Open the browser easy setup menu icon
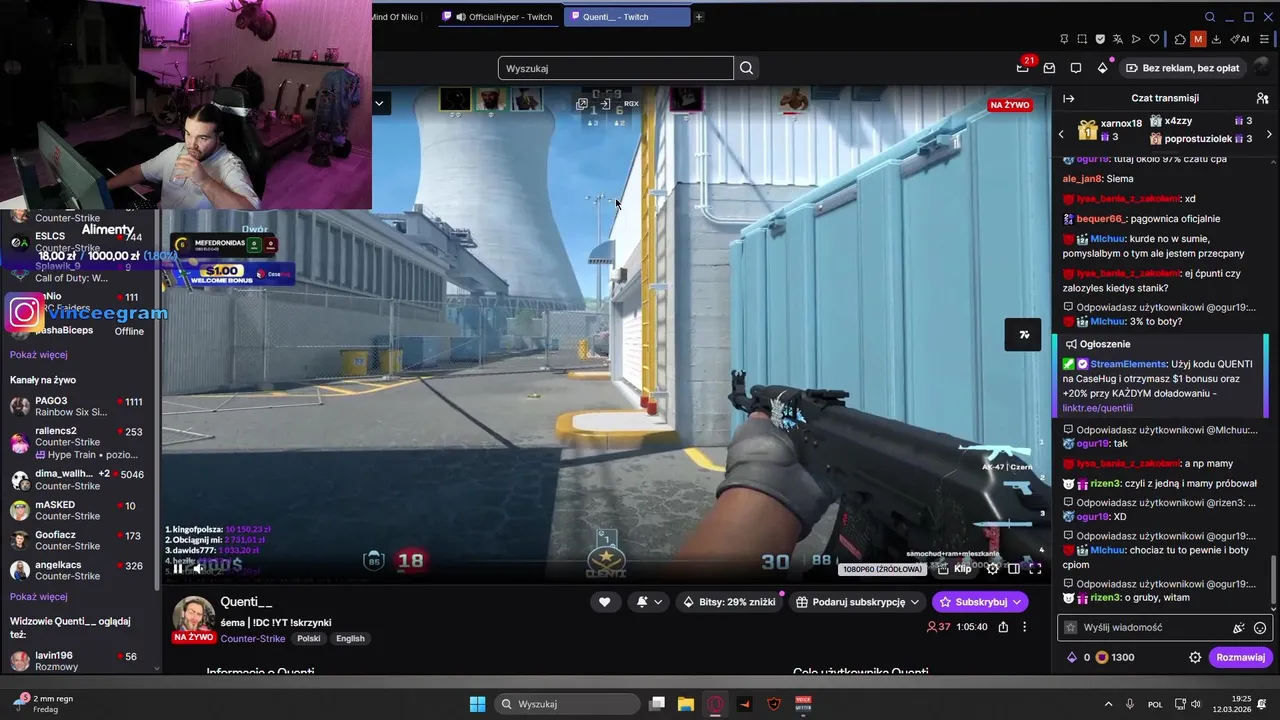This screenshot has height=720, width=1280. click(x=1263, y=39)
